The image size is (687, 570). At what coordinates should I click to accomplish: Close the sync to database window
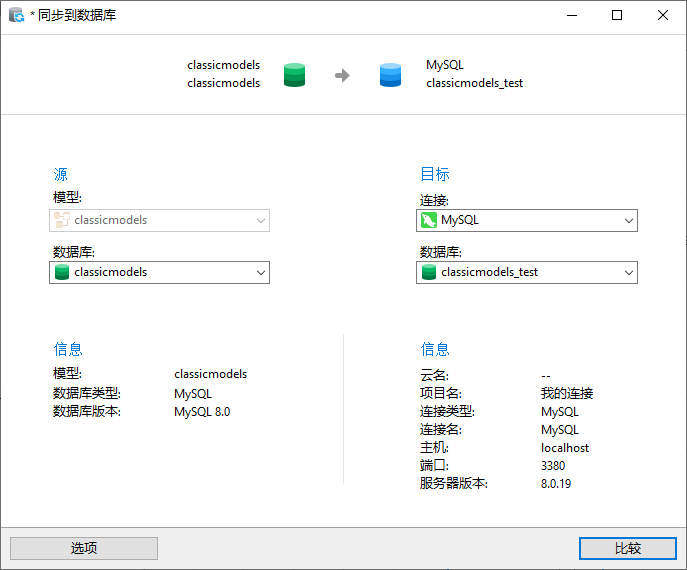click(662, 15)
